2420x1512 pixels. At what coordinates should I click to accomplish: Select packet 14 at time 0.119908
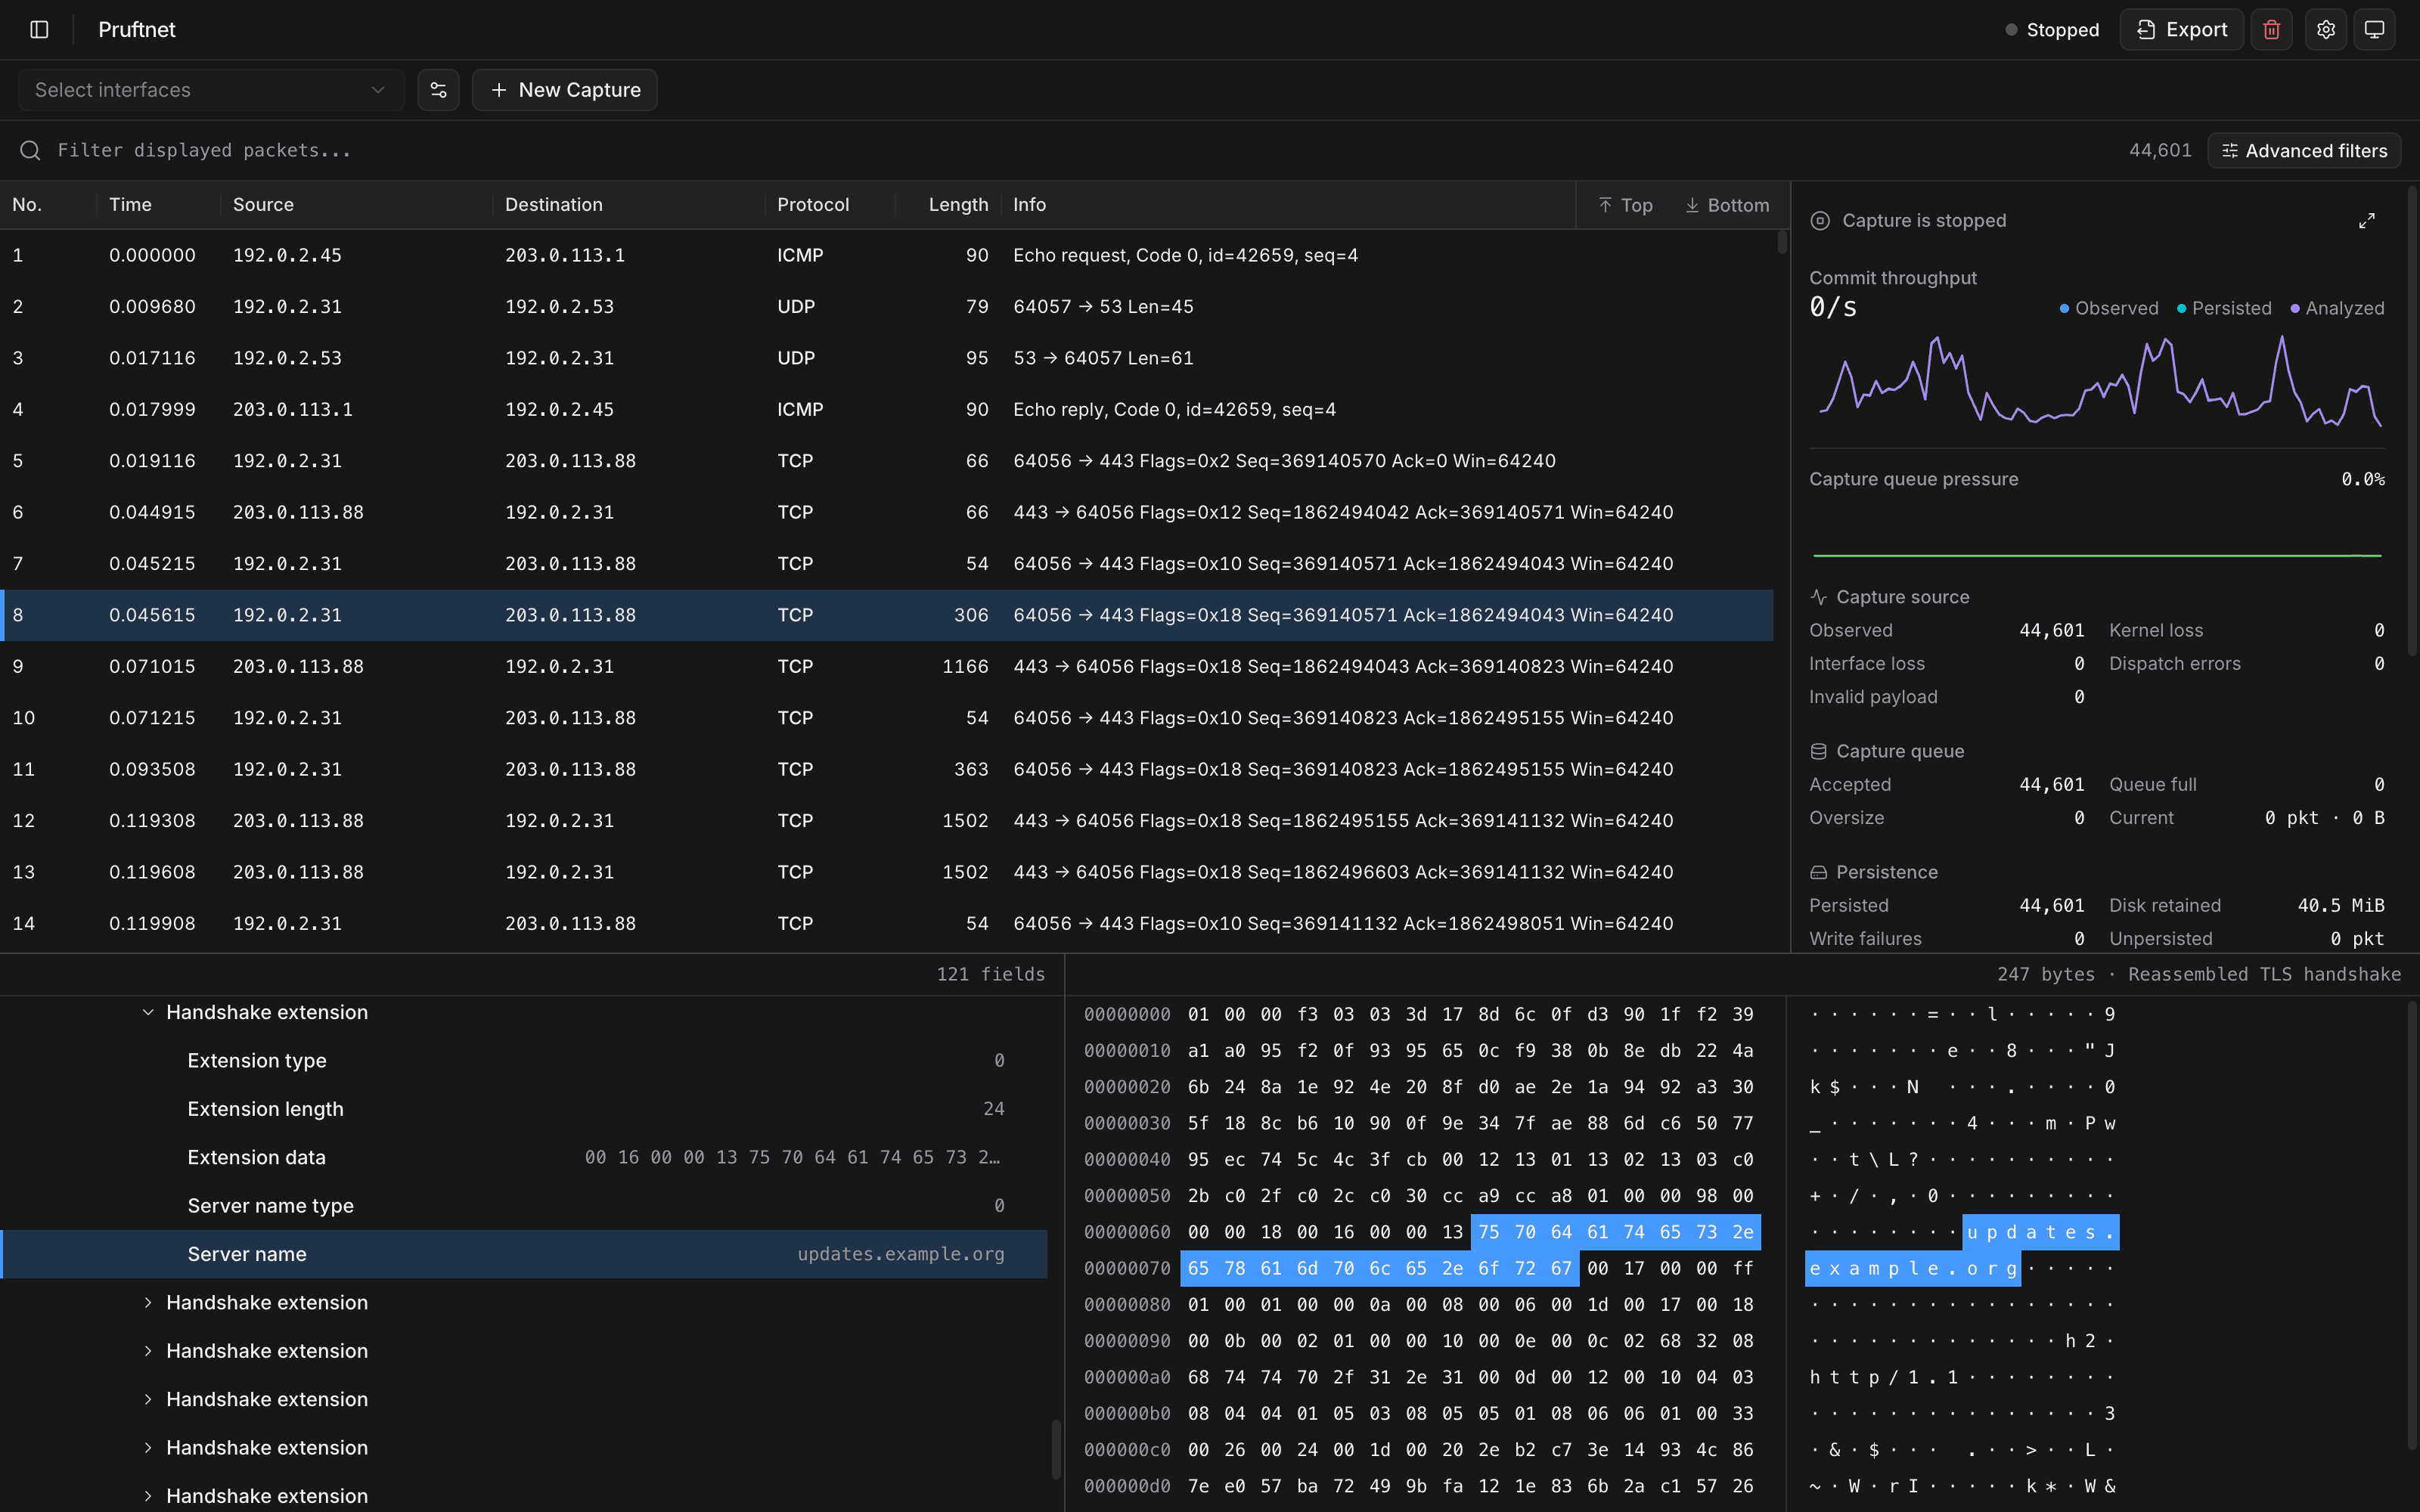887,924
